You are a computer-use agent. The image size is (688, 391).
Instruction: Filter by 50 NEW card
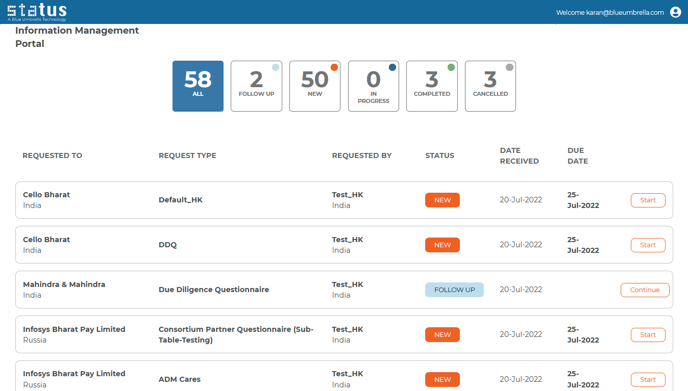click(x=315, y=86)
